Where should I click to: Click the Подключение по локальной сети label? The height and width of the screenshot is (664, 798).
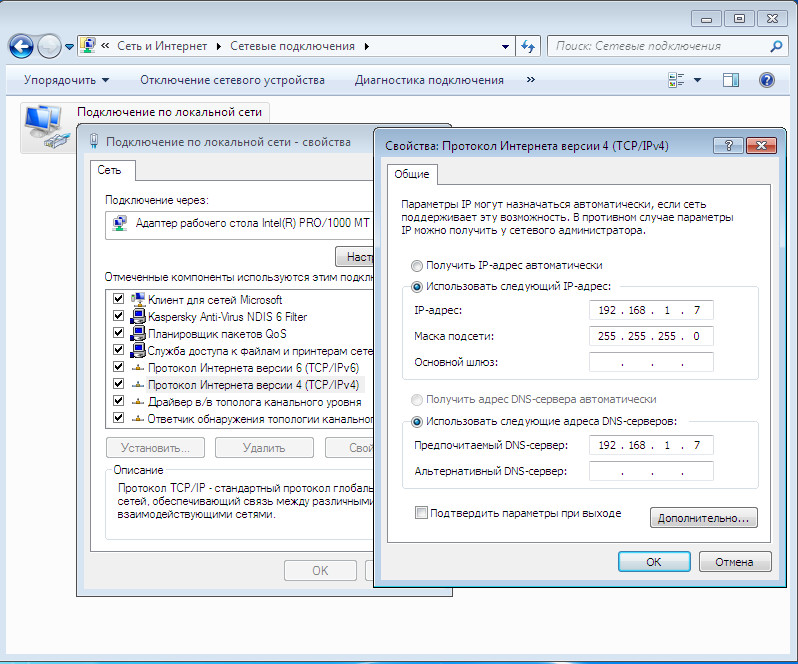(169, 112)
